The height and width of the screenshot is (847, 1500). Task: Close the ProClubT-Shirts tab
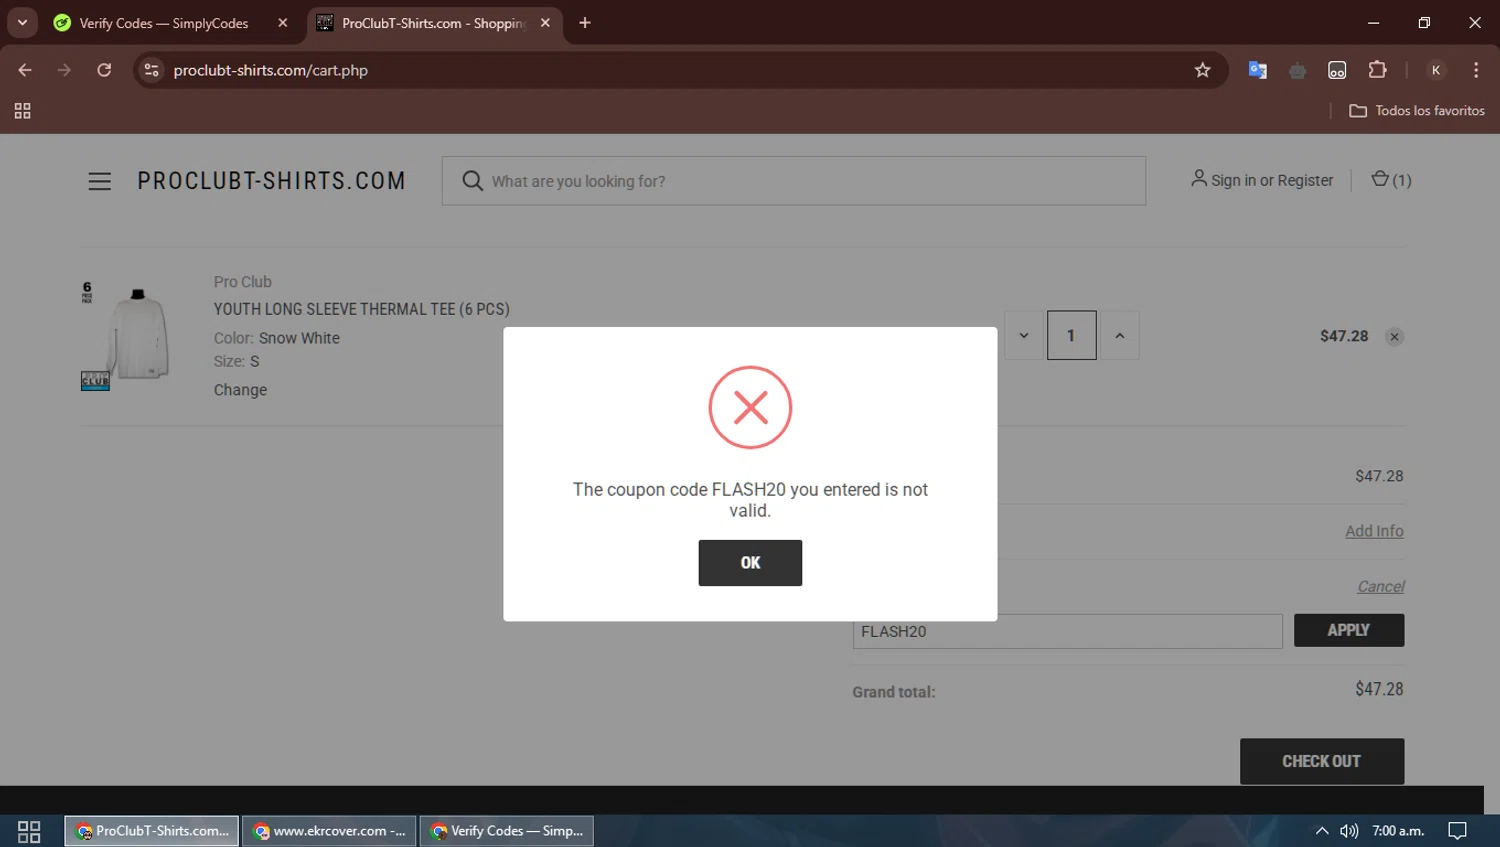(545, 23)
